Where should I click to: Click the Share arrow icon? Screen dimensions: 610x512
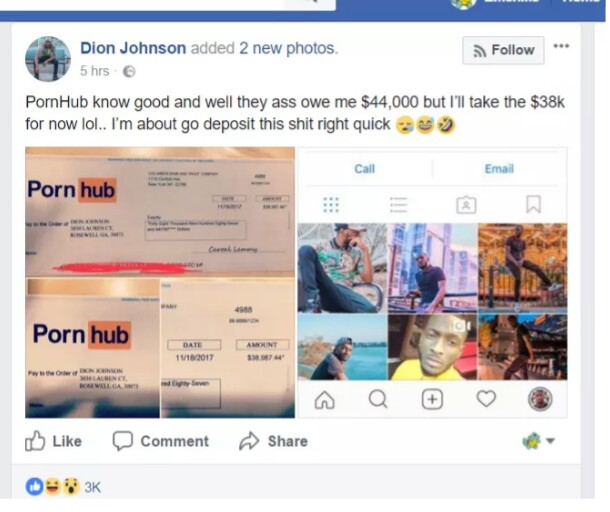click(249, 441)
